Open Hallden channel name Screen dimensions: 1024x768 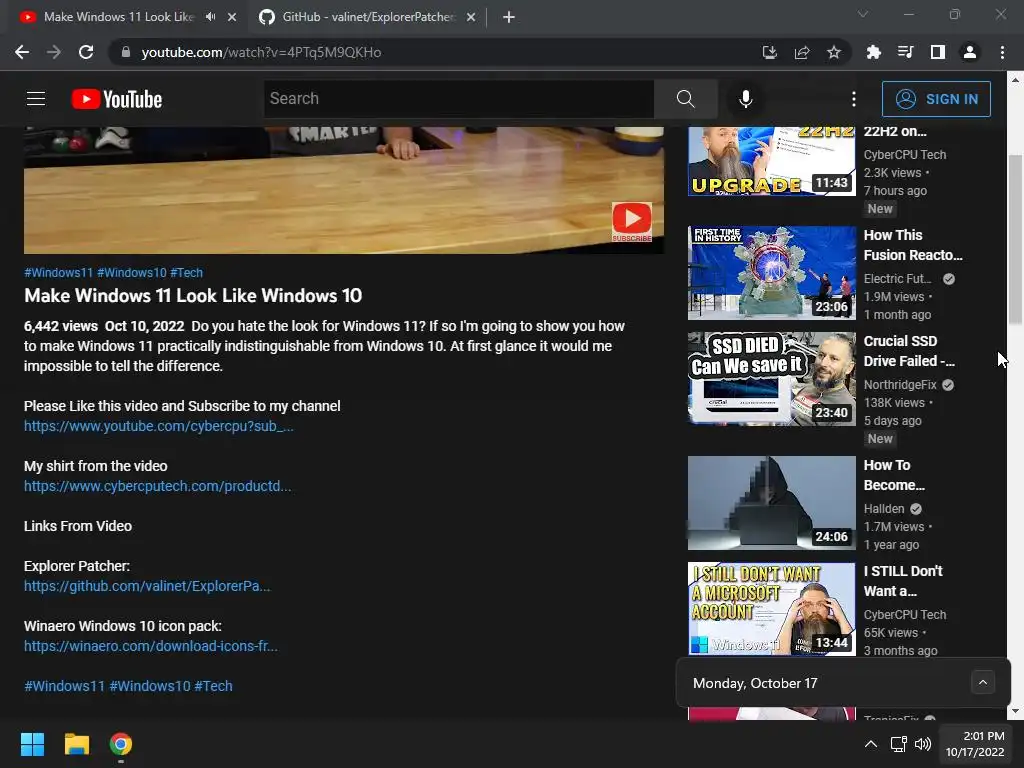[x=884, y=509]
